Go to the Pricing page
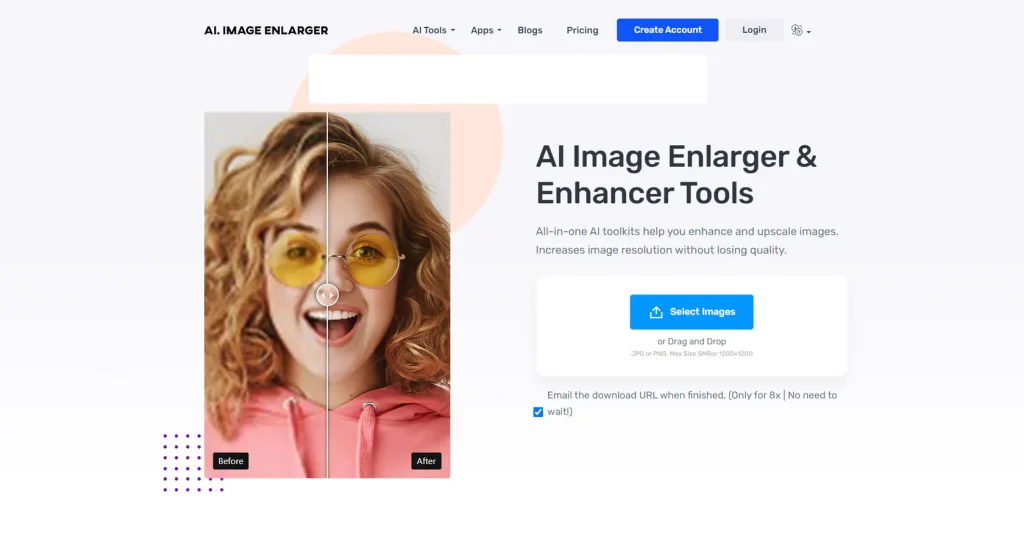 pos(582,30)
